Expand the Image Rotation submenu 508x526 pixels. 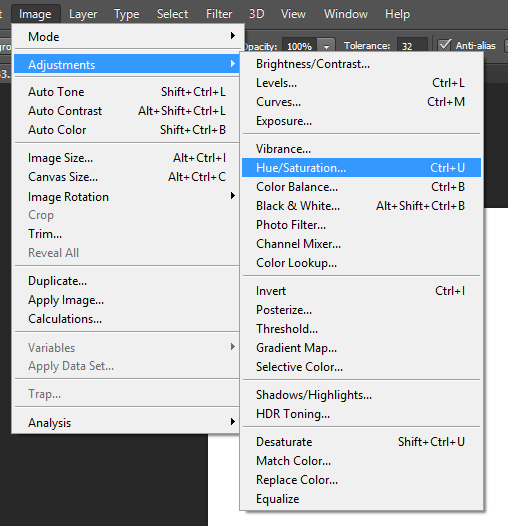coord(126,197)
